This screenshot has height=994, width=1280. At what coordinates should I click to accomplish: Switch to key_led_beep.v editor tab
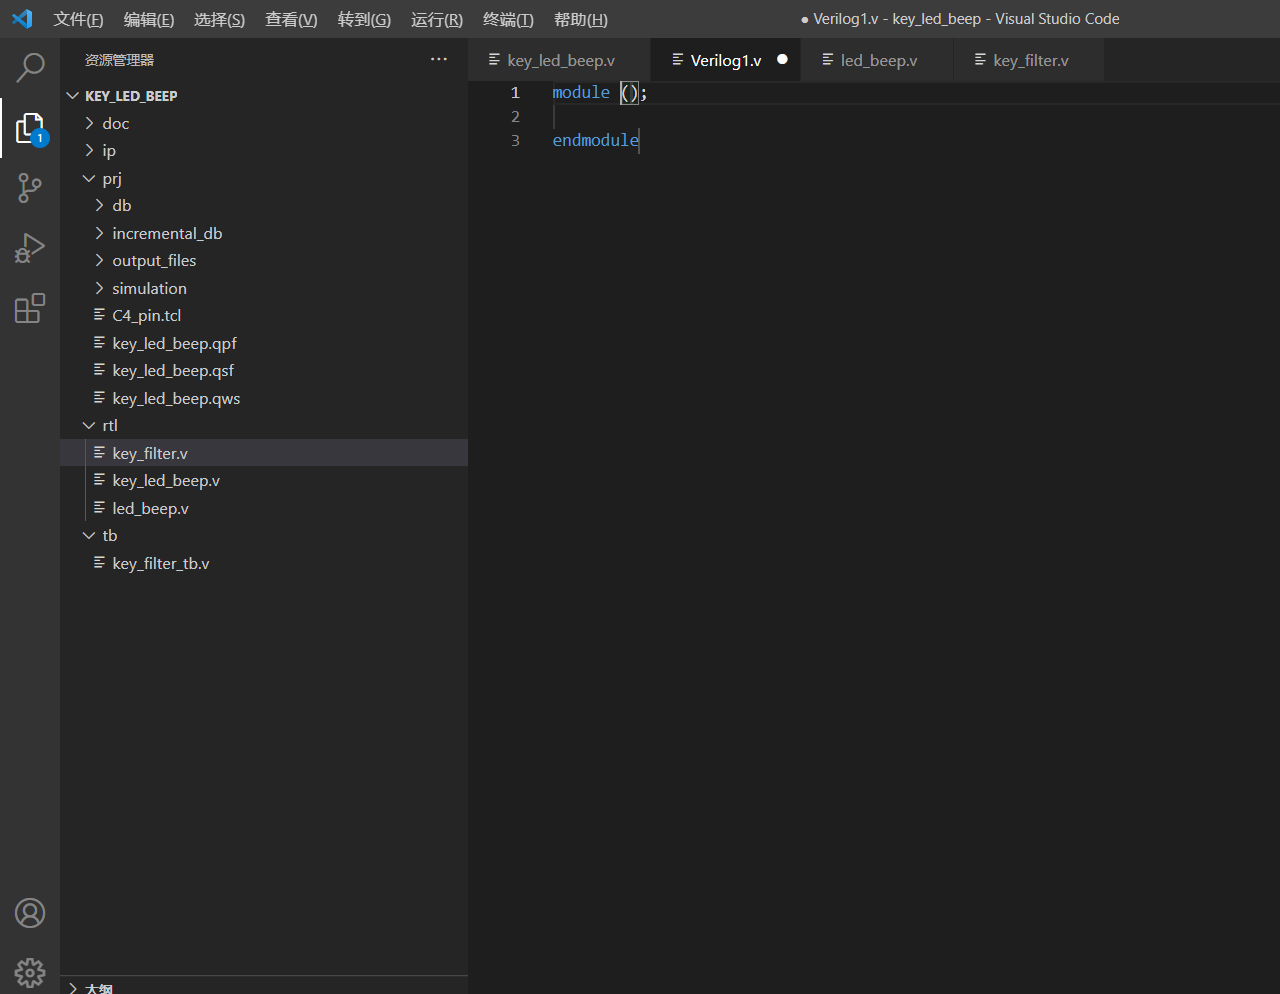pos(560,60)
